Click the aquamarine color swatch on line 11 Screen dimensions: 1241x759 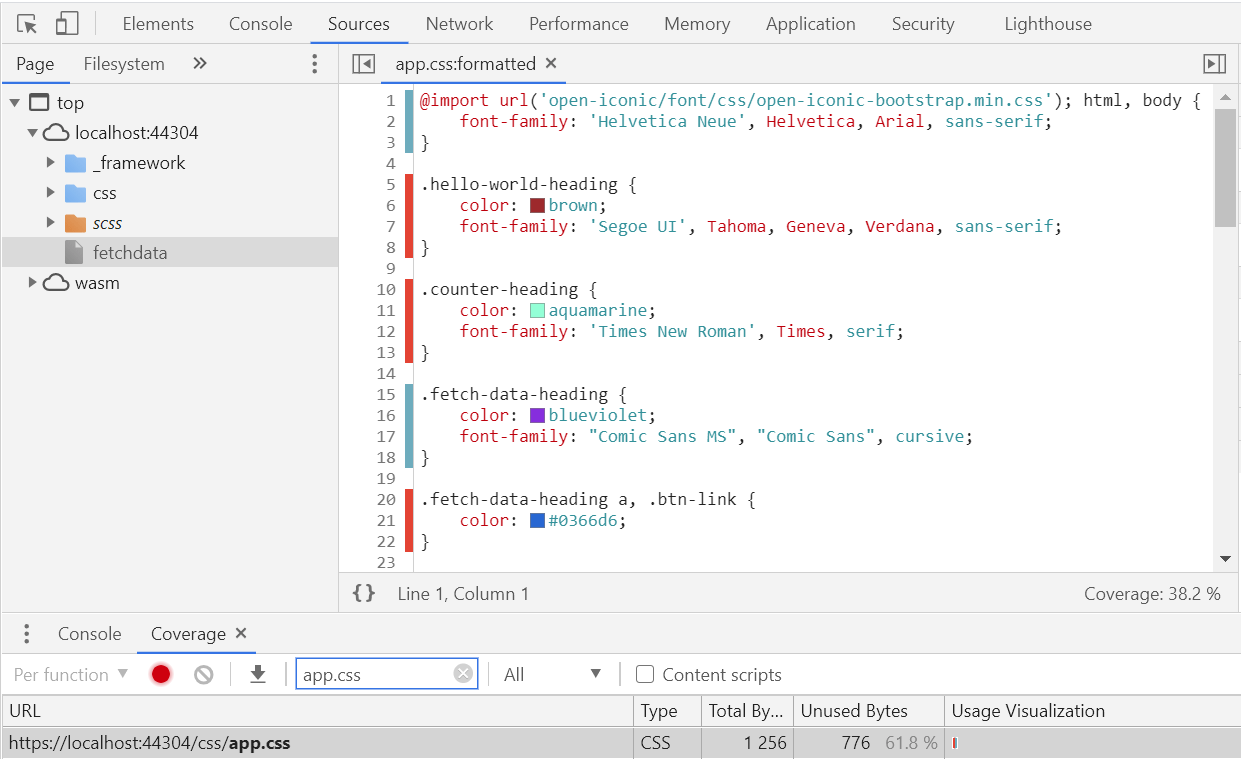coord(536,310)
